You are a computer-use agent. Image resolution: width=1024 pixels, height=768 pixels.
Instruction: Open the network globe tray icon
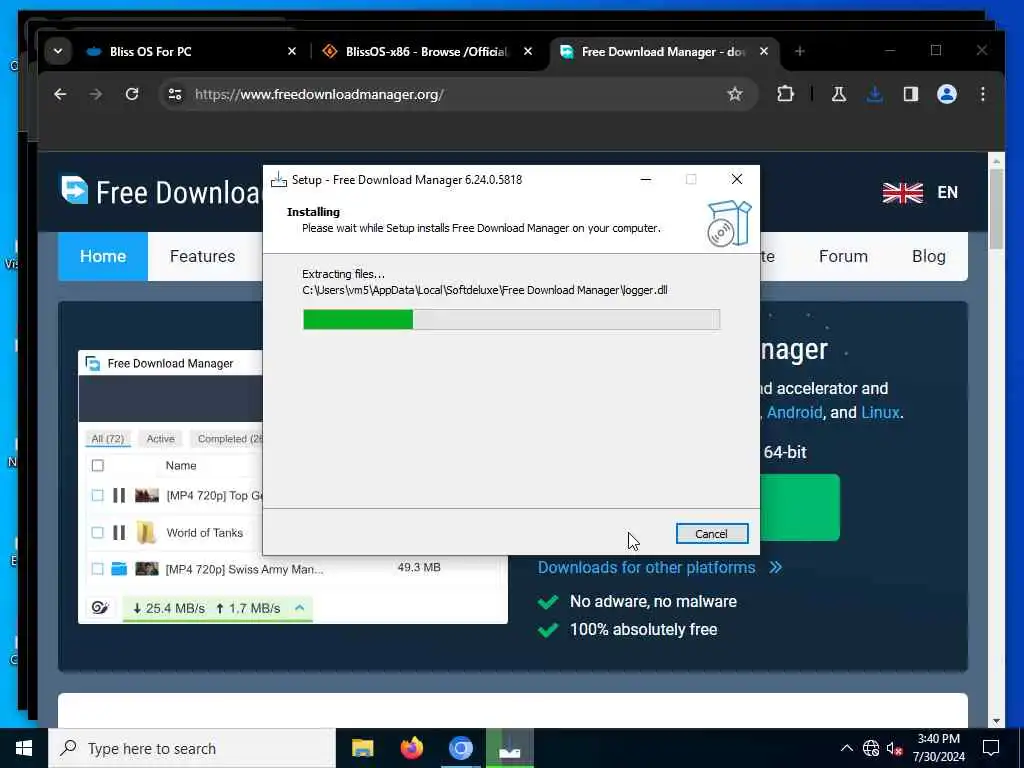tap(871, 748)
